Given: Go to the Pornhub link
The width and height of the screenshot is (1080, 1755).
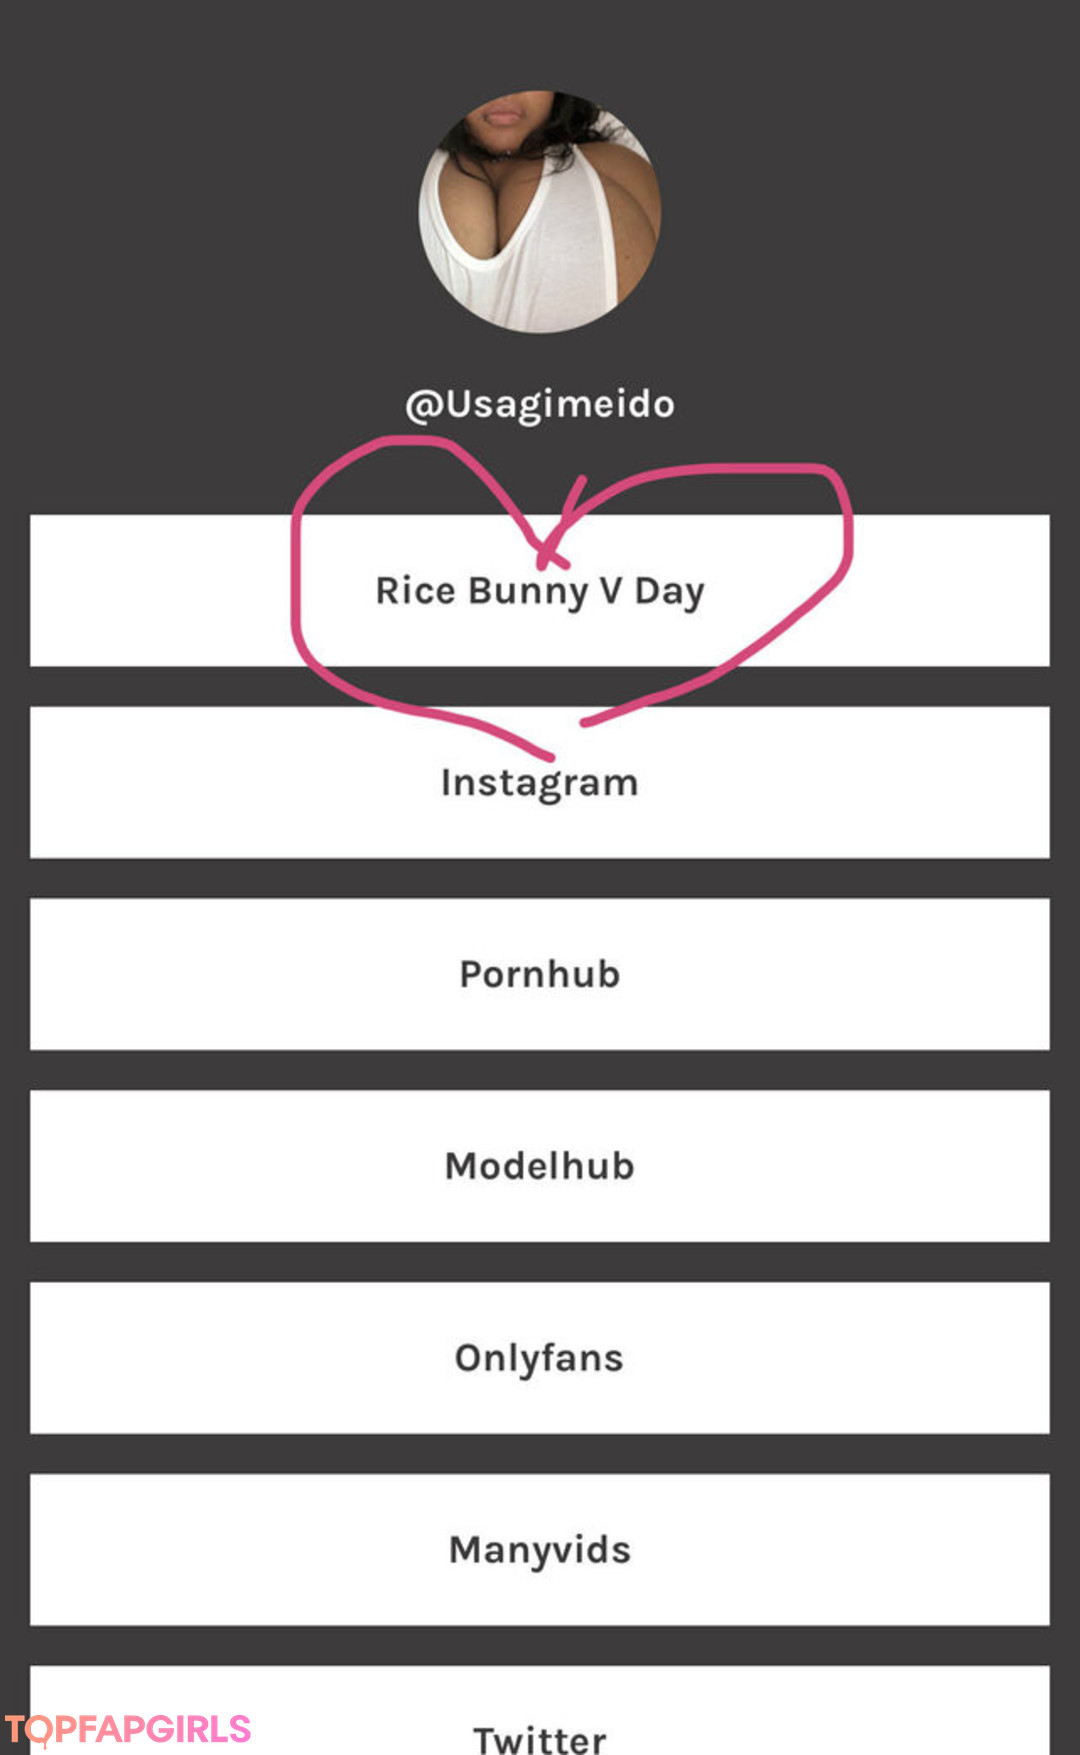Looking at the screenshot, I should tap(540, 974).
